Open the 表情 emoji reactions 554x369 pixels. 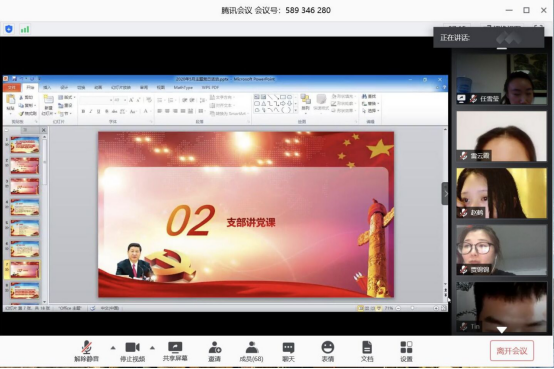(328, 351)
